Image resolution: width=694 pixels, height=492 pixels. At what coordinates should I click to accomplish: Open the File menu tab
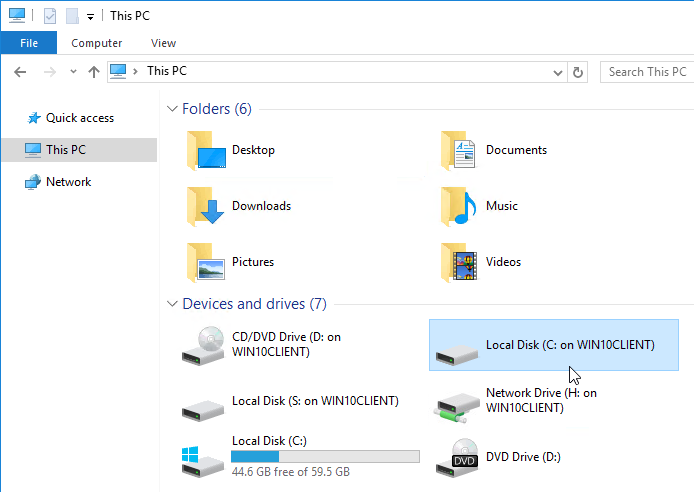29,43
